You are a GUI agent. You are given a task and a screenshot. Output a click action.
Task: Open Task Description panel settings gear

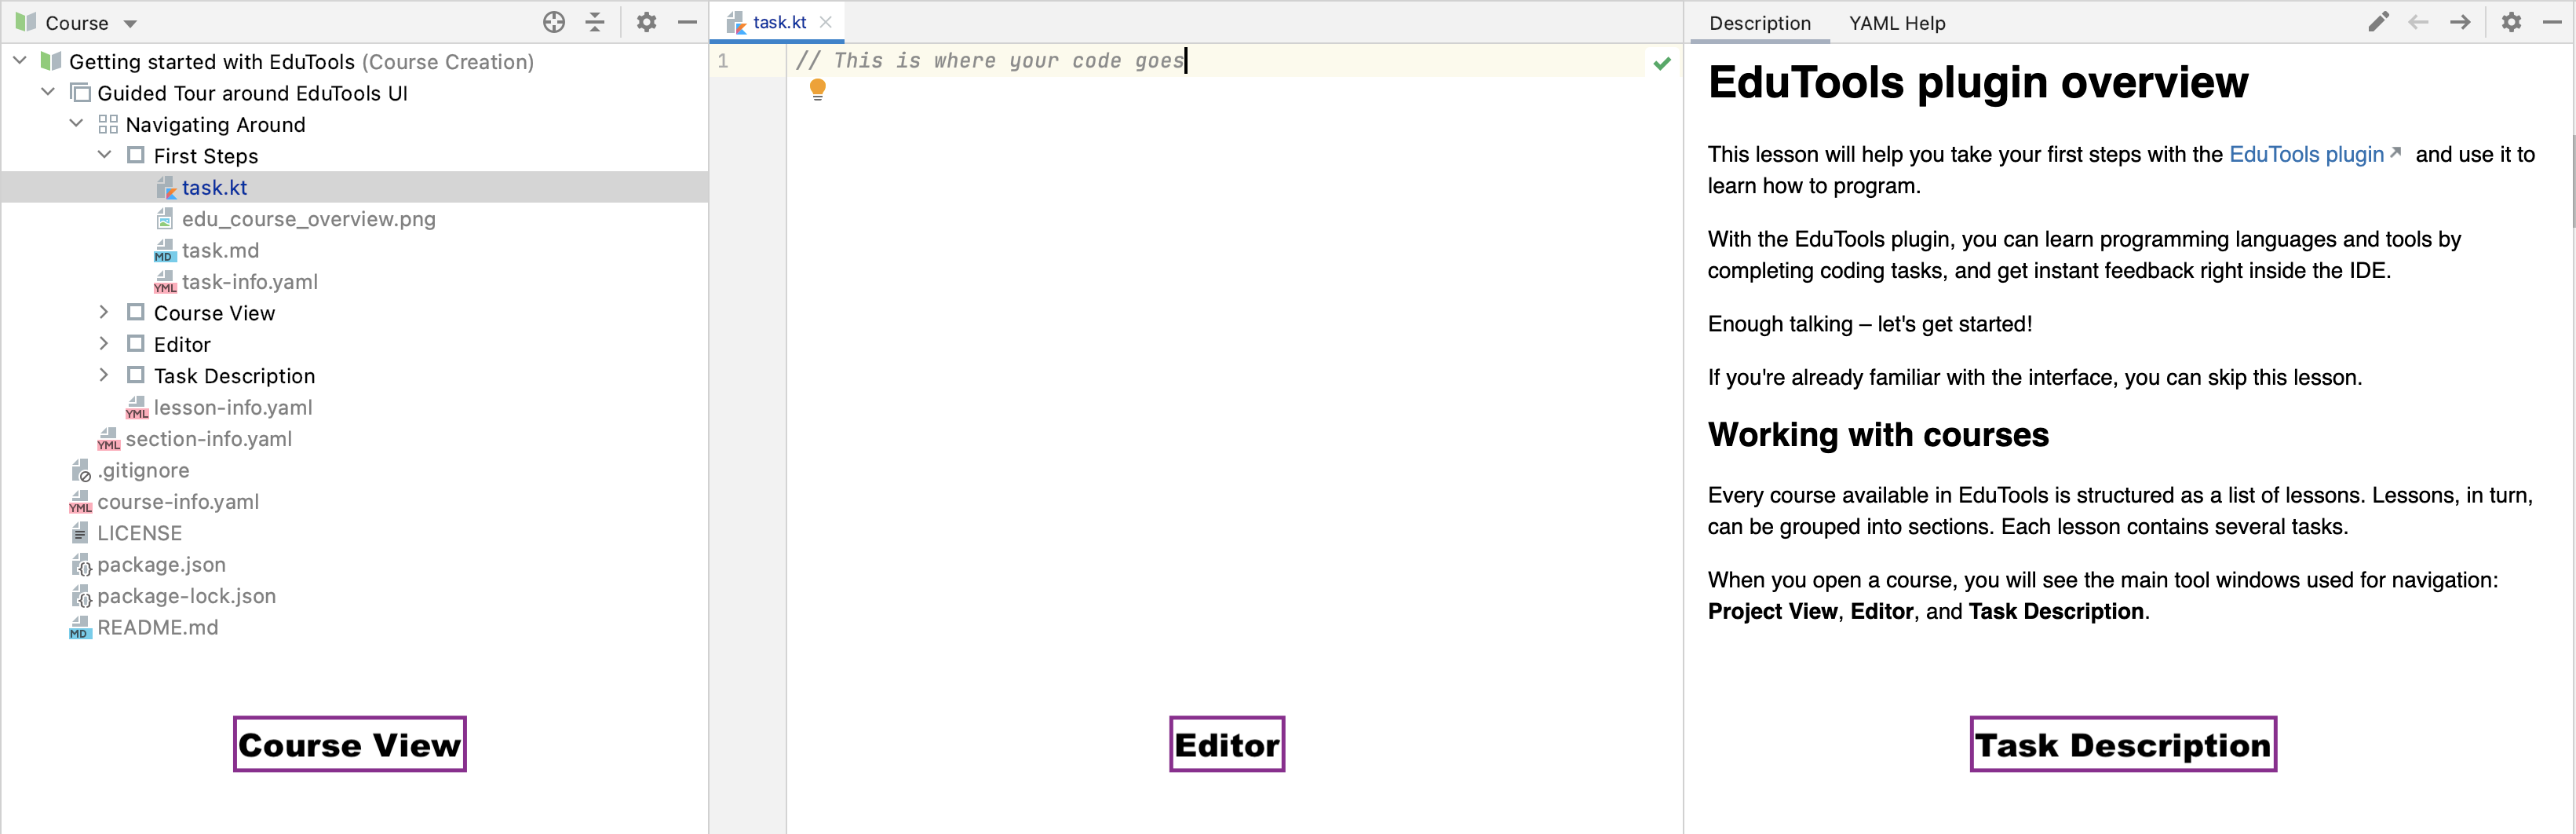pos(2511,22)
